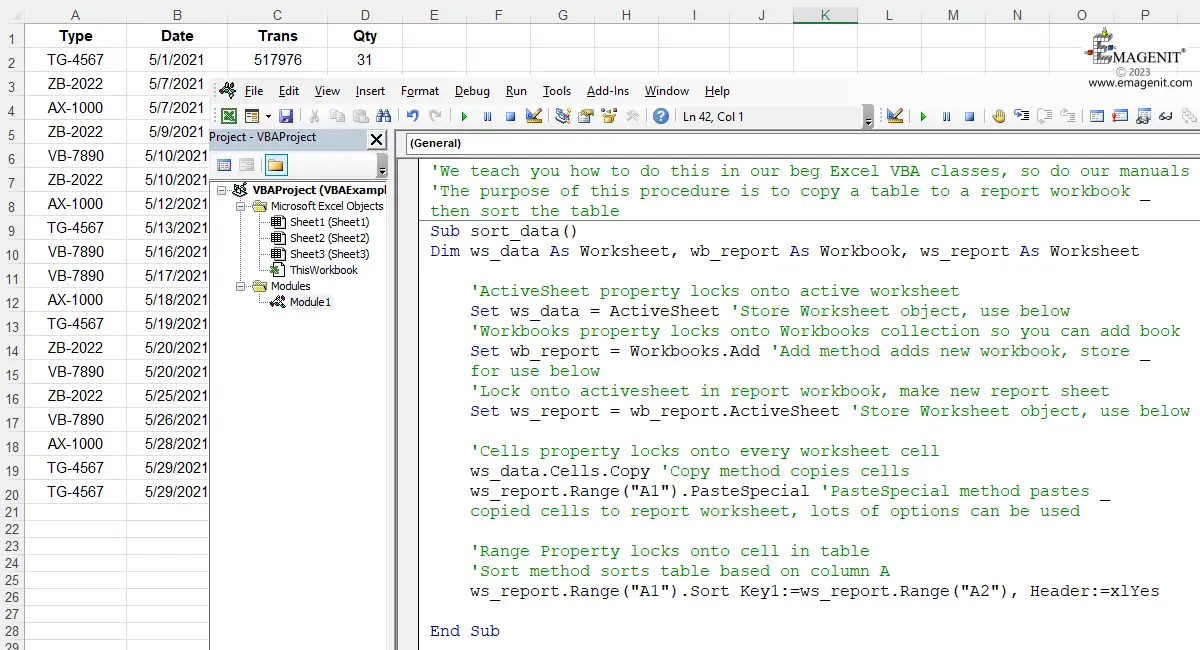Select Sheet1 (Sheet1) in project tree
Image resolution: width=1200 pixels, height=650 pixels.
tap(328, 222)
